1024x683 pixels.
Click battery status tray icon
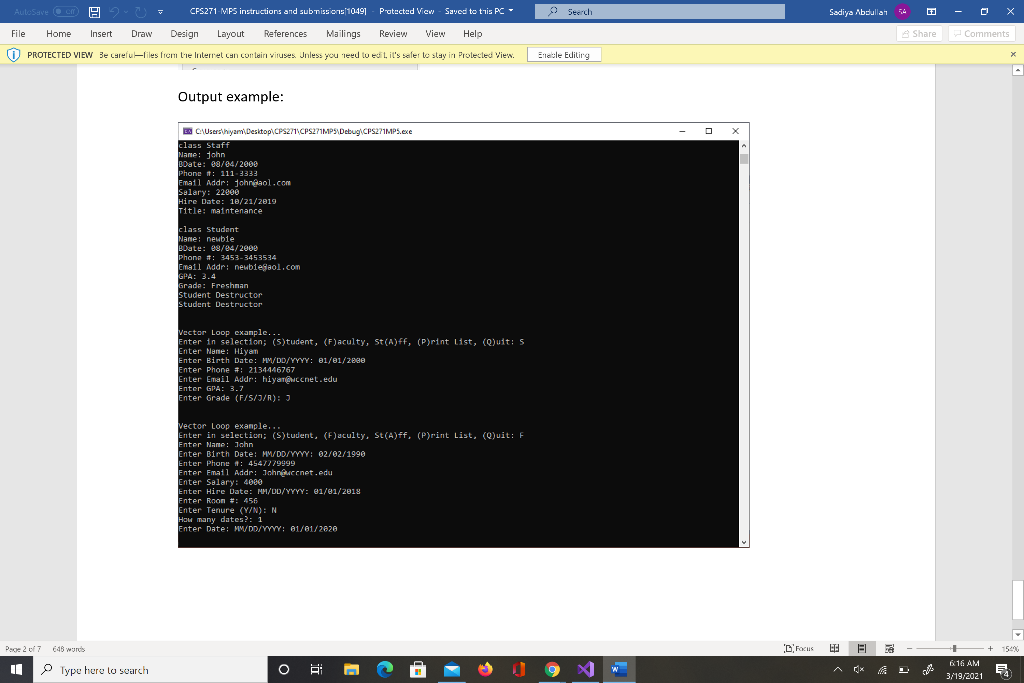click(904, 670)
